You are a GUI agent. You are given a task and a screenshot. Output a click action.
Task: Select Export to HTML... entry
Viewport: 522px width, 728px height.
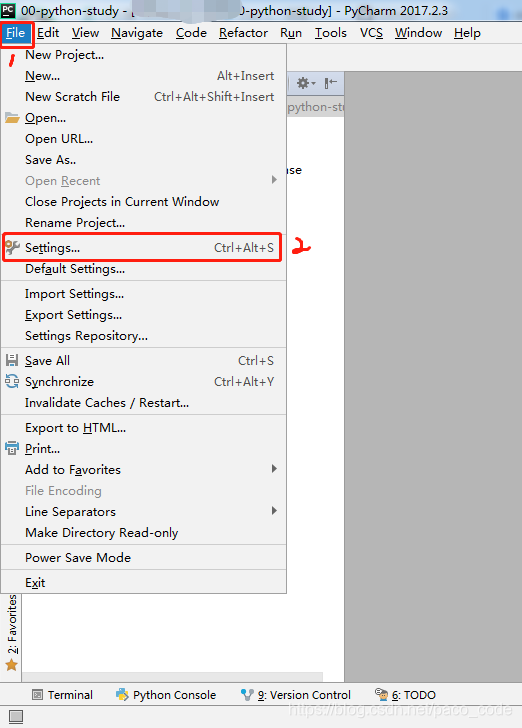point(144,428)
